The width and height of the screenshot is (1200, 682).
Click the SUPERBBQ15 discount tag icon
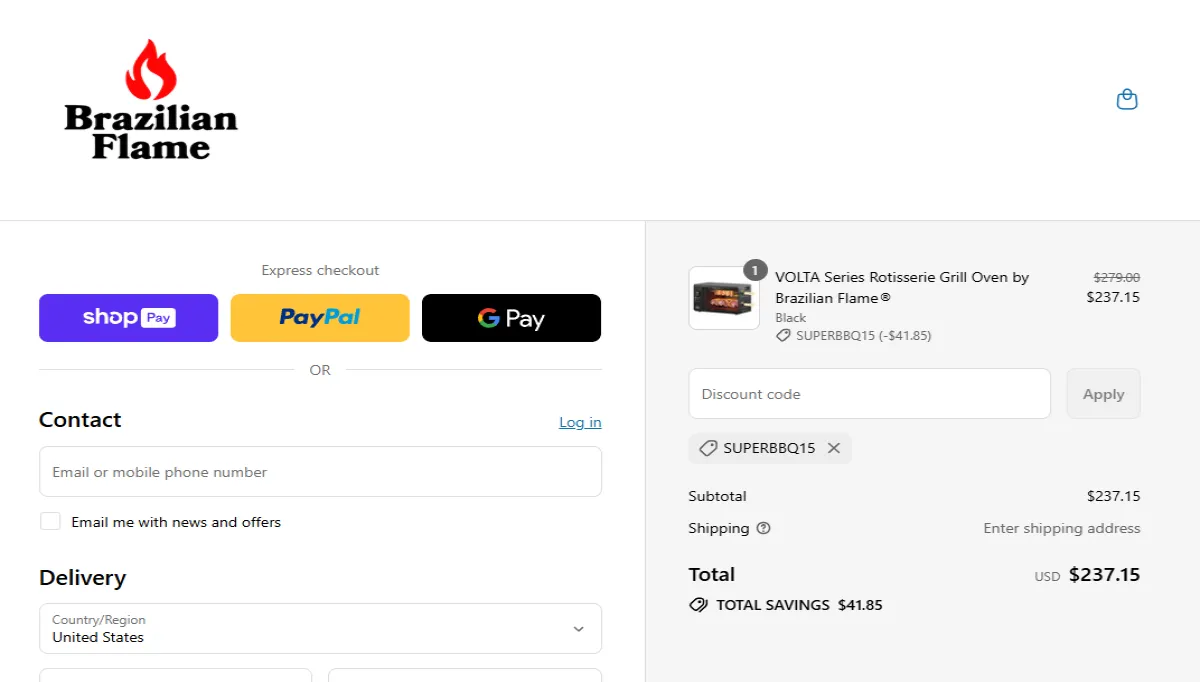click(x=708, y=448)
